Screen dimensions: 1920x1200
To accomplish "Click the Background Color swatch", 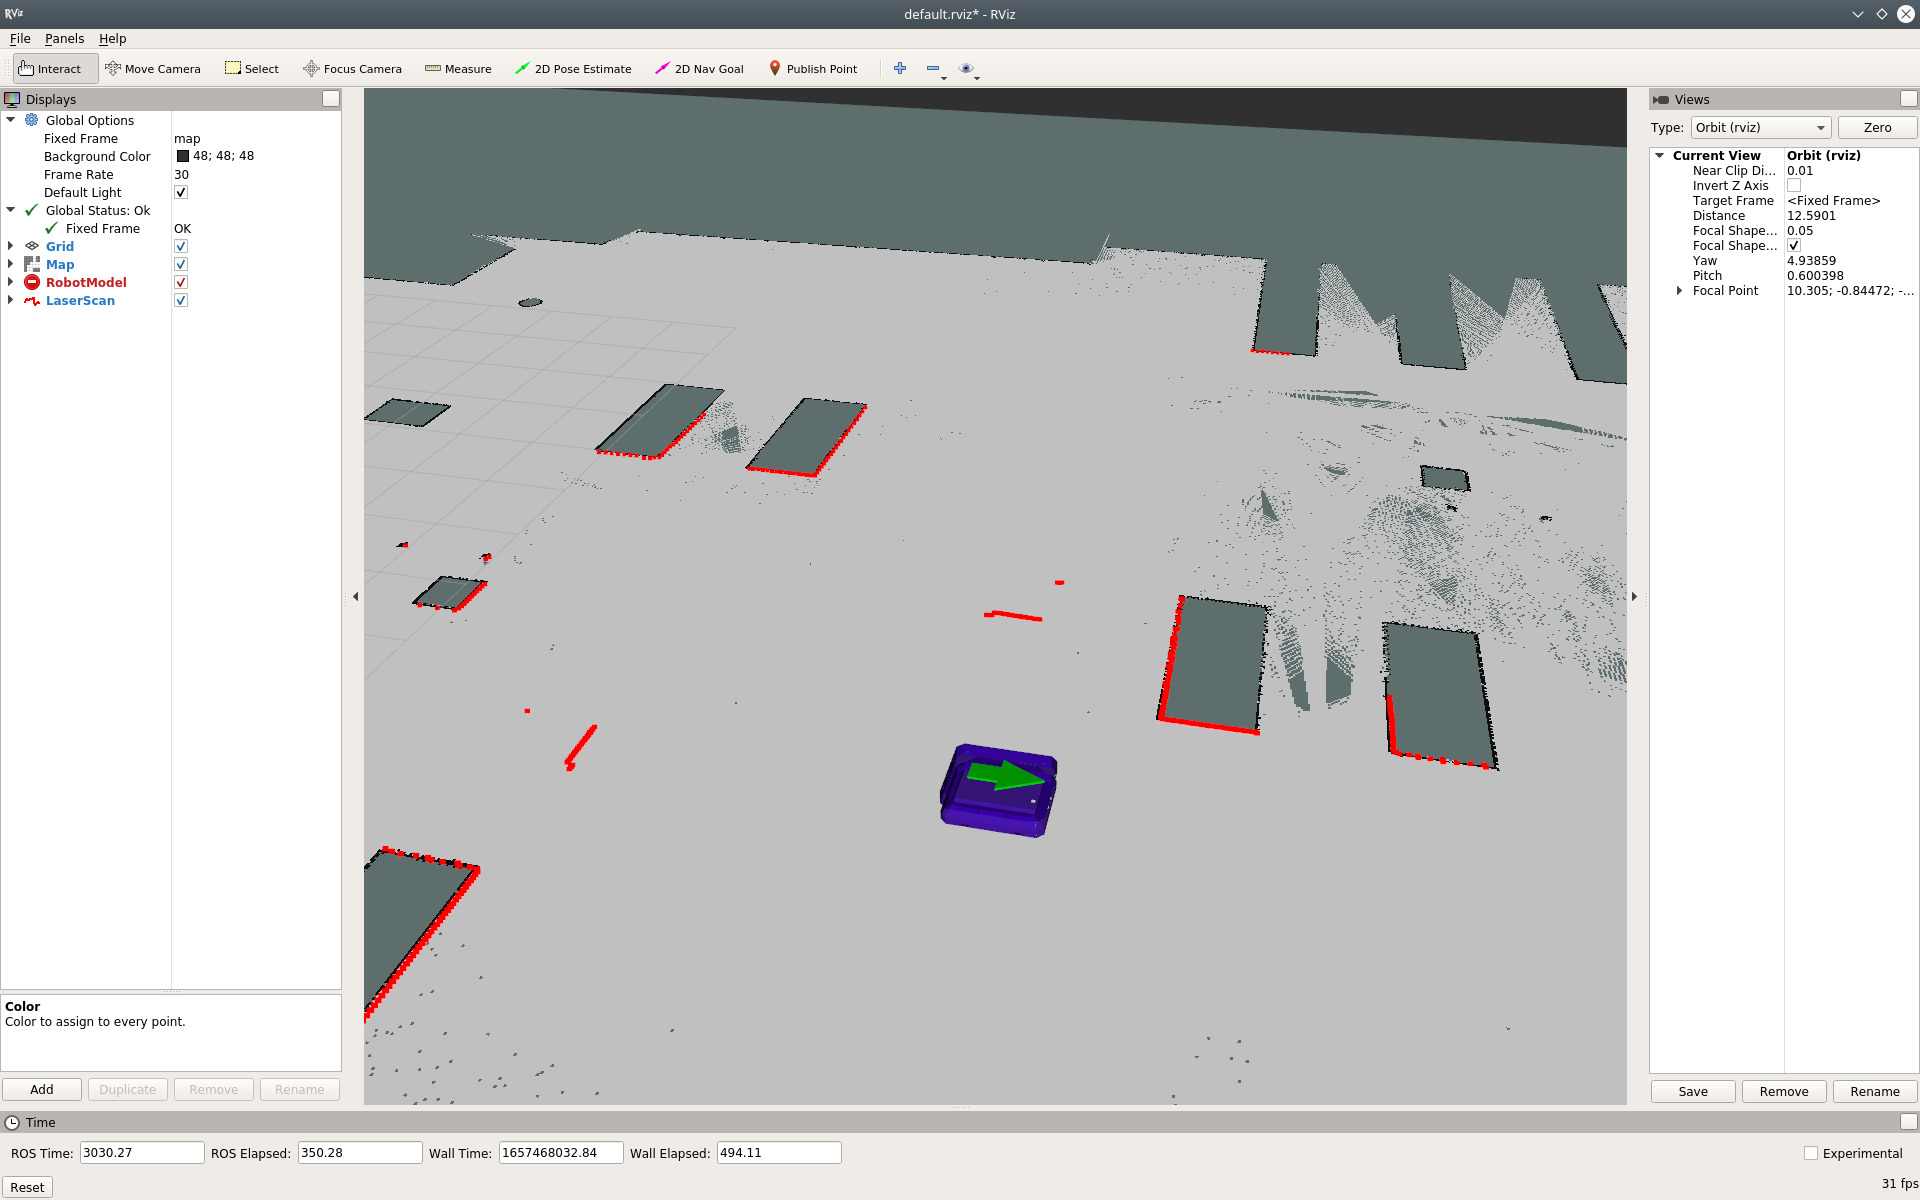I will (x=183, y=156).
